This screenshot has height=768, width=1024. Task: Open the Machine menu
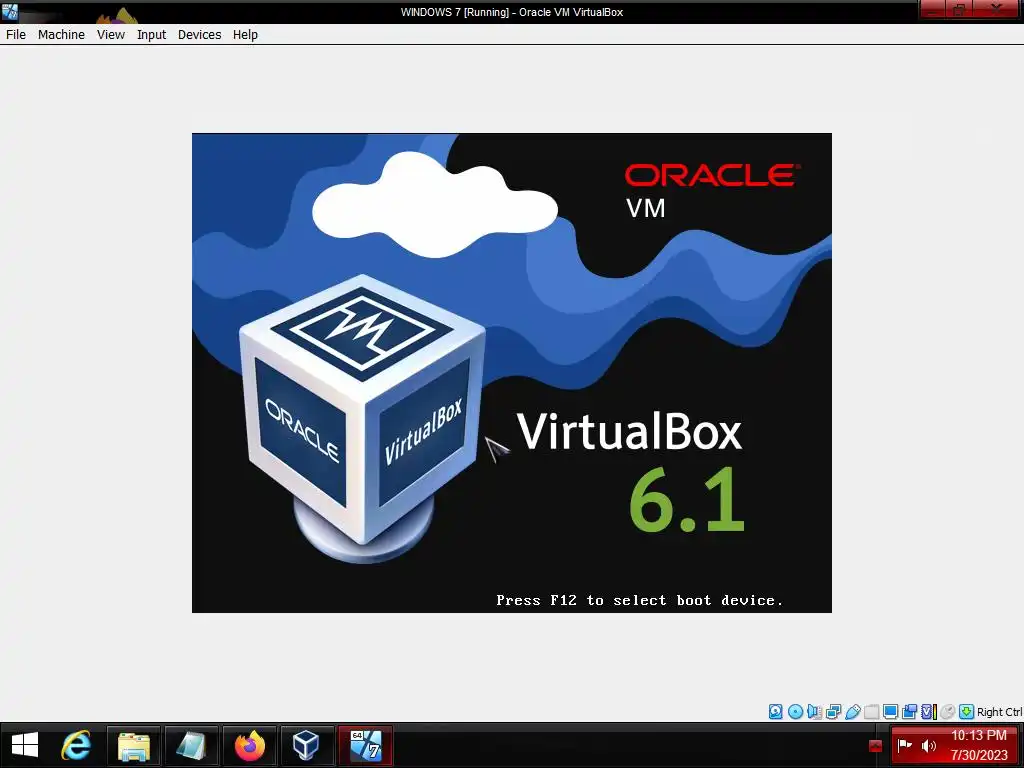(x=61, y=35)
